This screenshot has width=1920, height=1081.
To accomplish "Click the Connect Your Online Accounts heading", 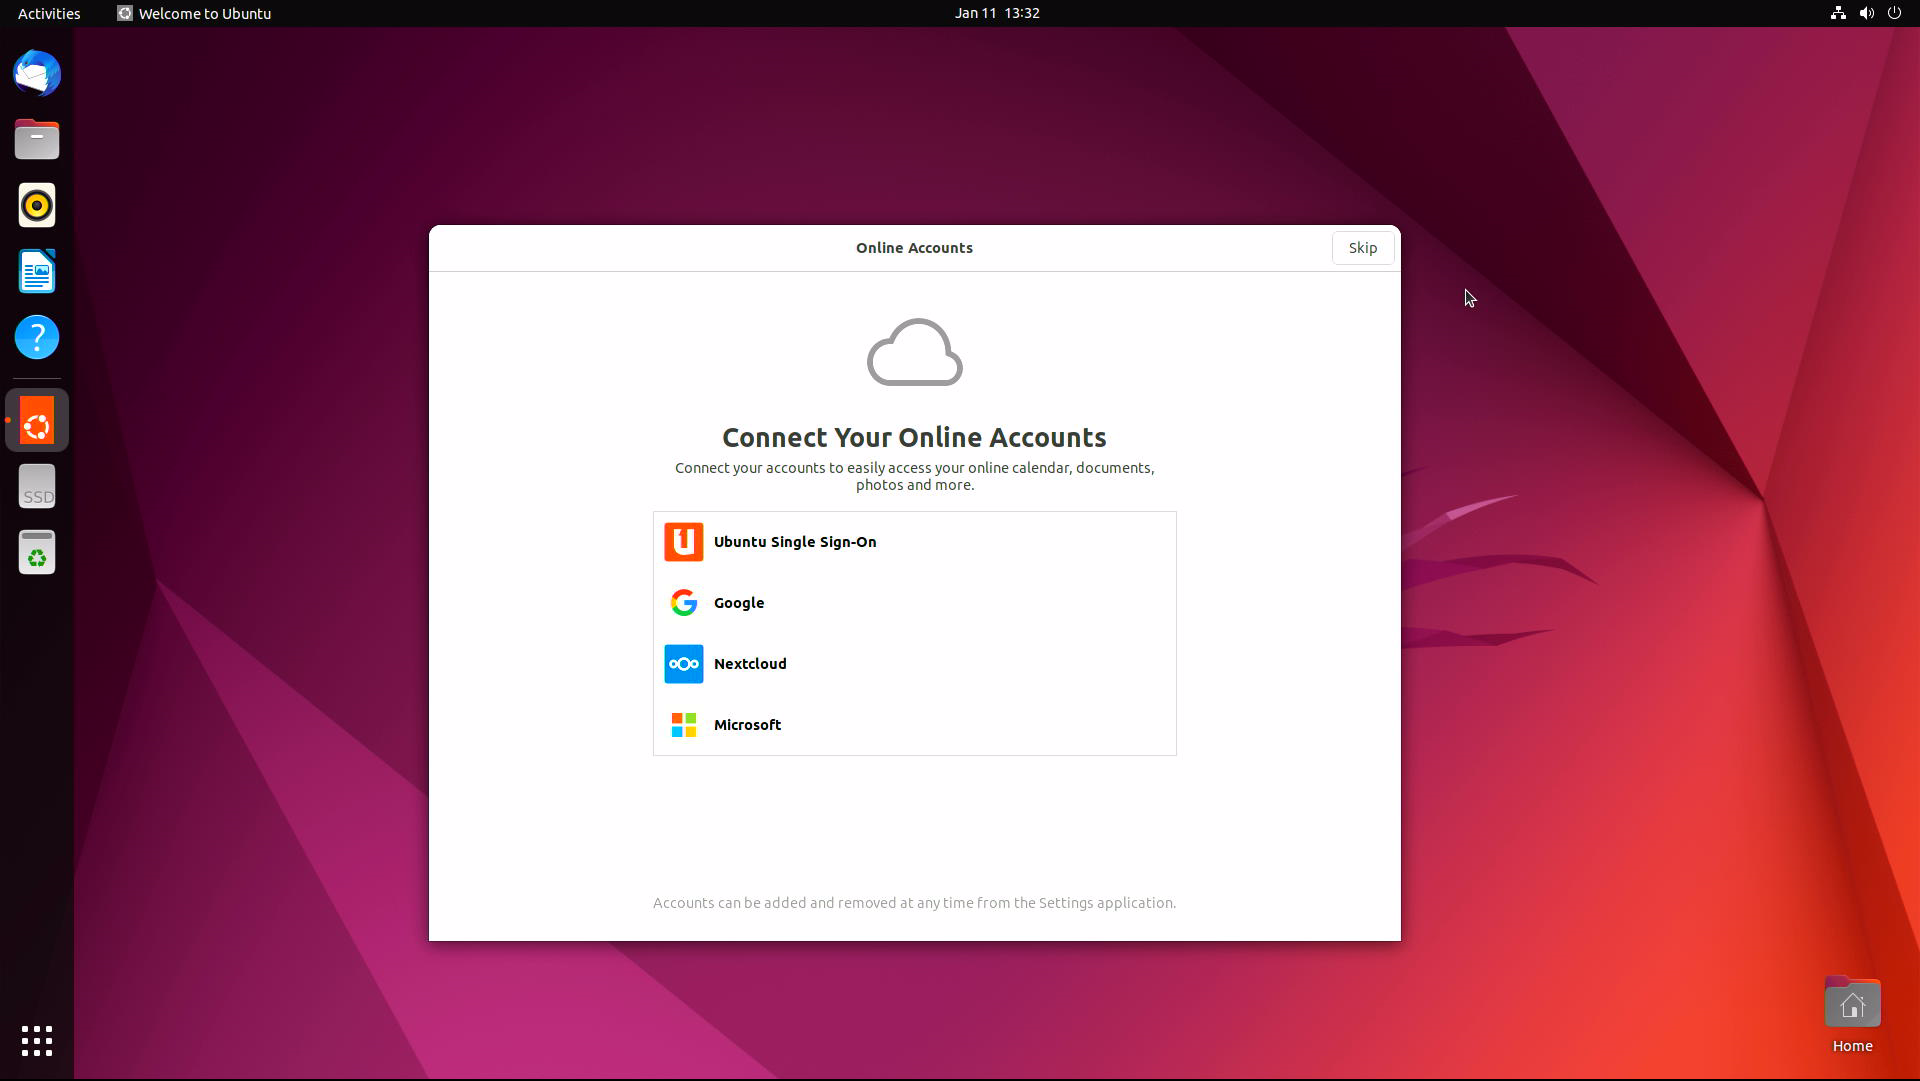I will point(914,437).
